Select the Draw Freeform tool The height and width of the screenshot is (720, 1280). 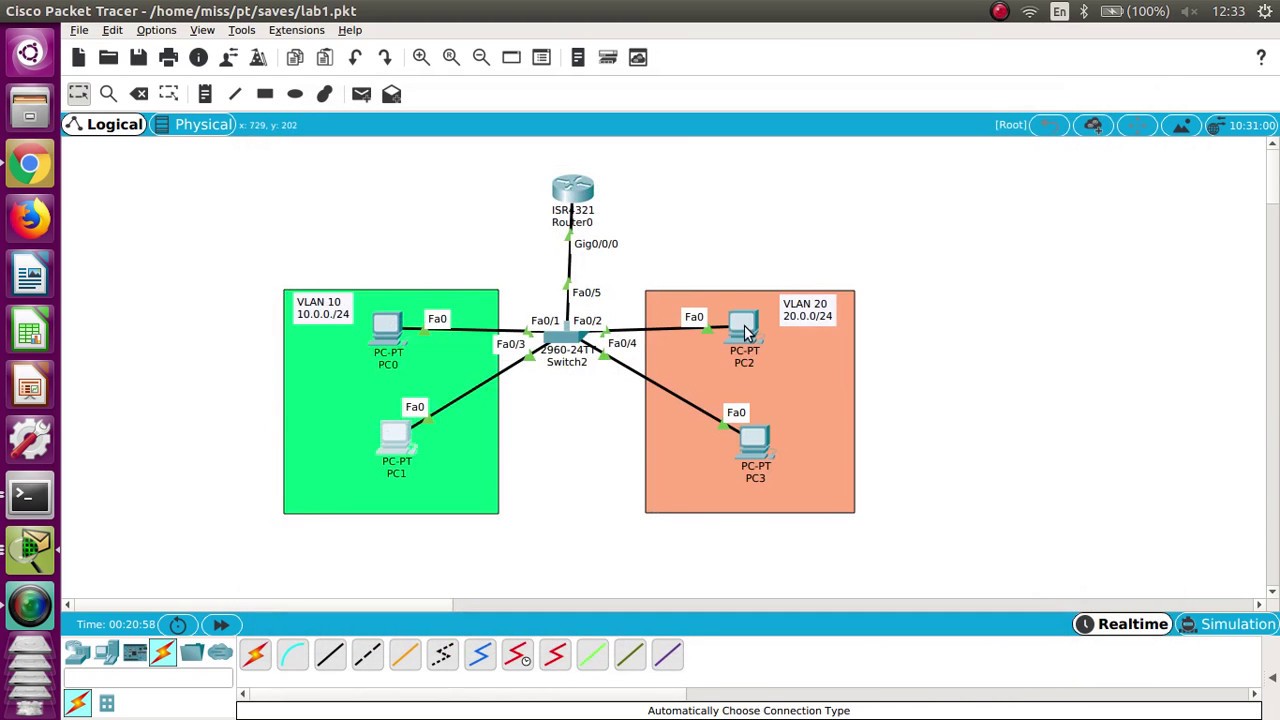(325, 93)
